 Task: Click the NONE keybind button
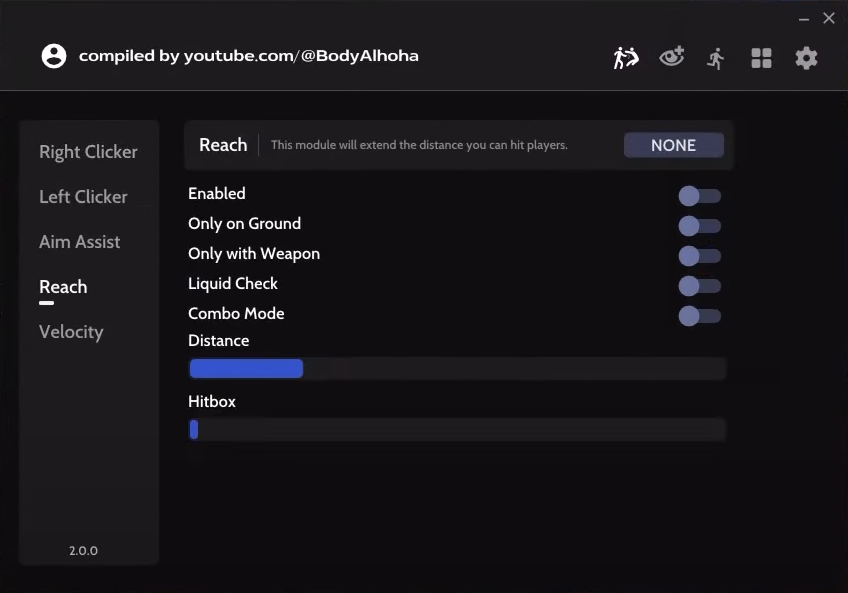click(x=673, y=145)
